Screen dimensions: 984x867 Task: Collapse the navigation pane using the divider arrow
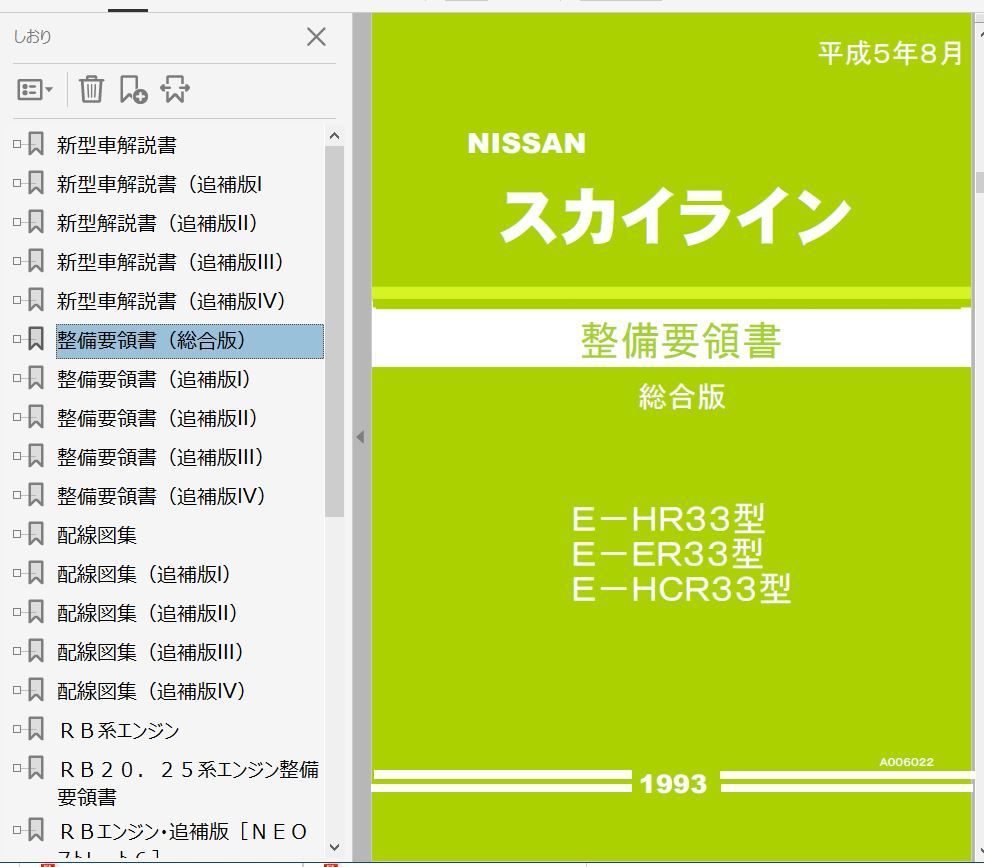pyautogui.click(x=360, y=437)
